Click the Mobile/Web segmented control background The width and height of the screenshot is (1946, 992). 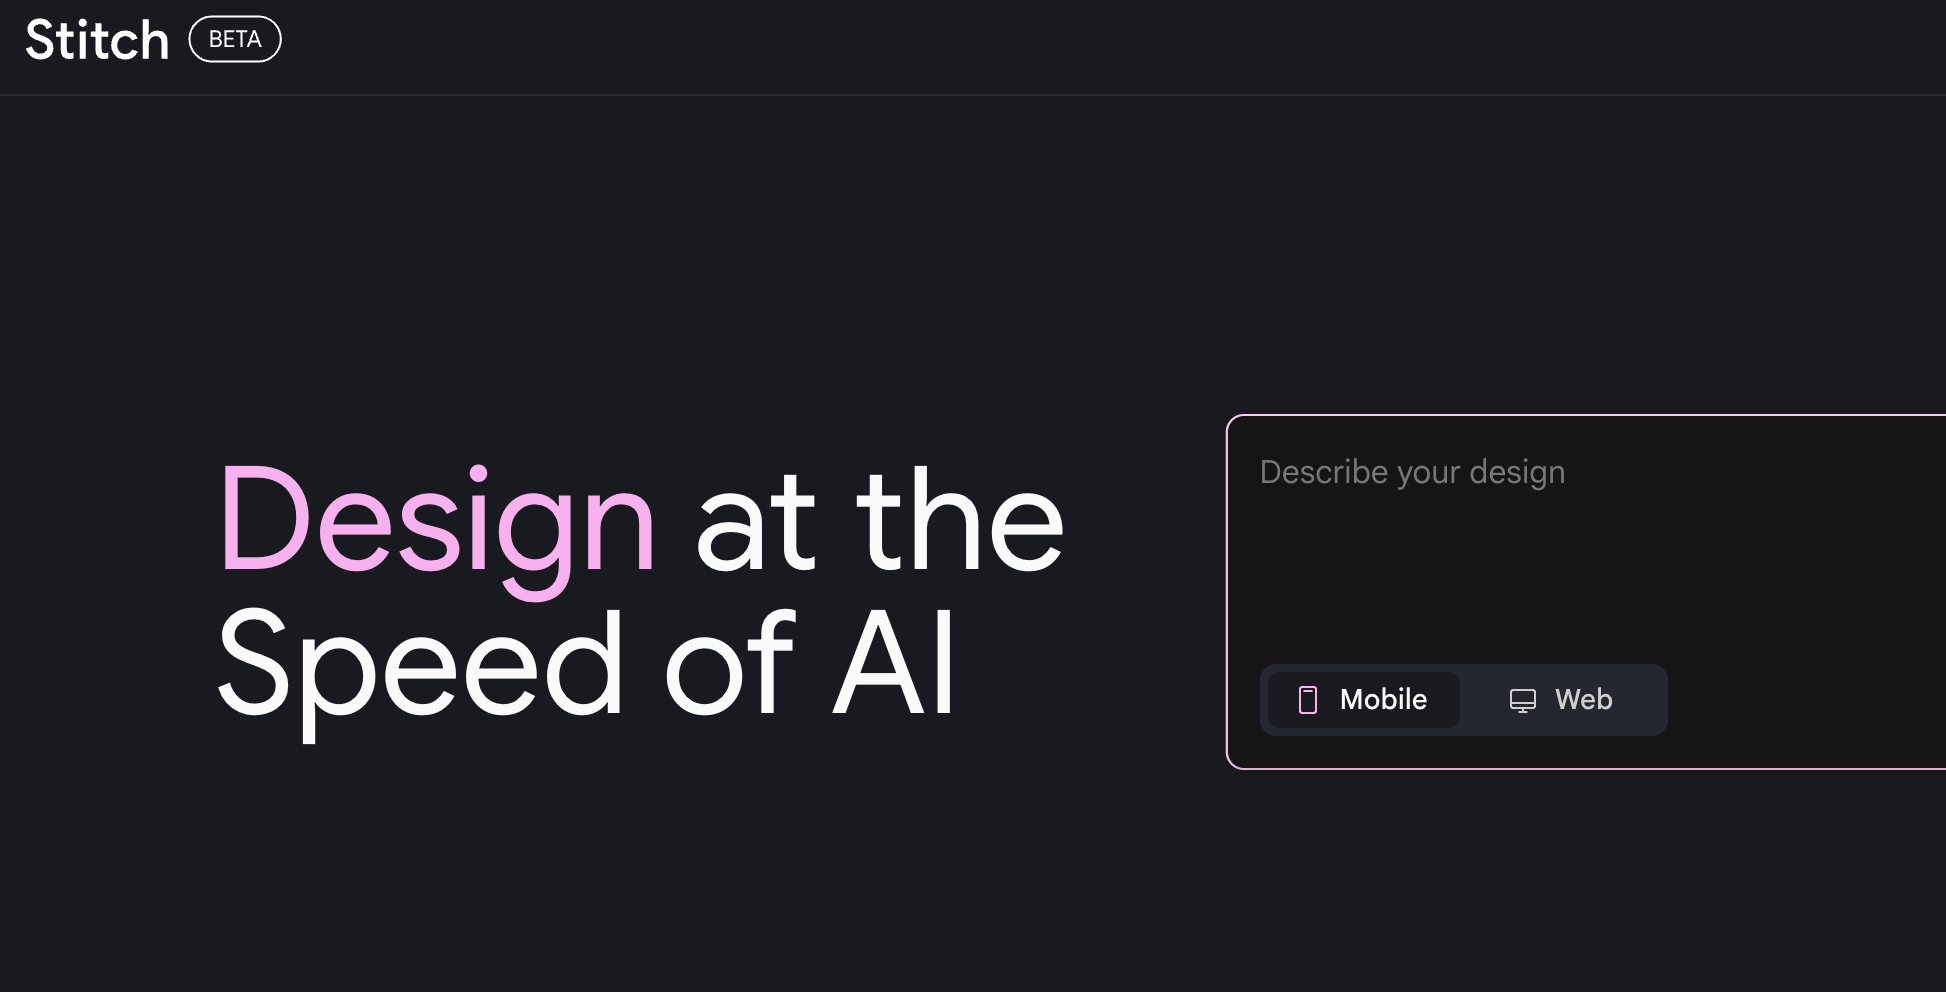pyautogui.click(x=1465, y=700)
